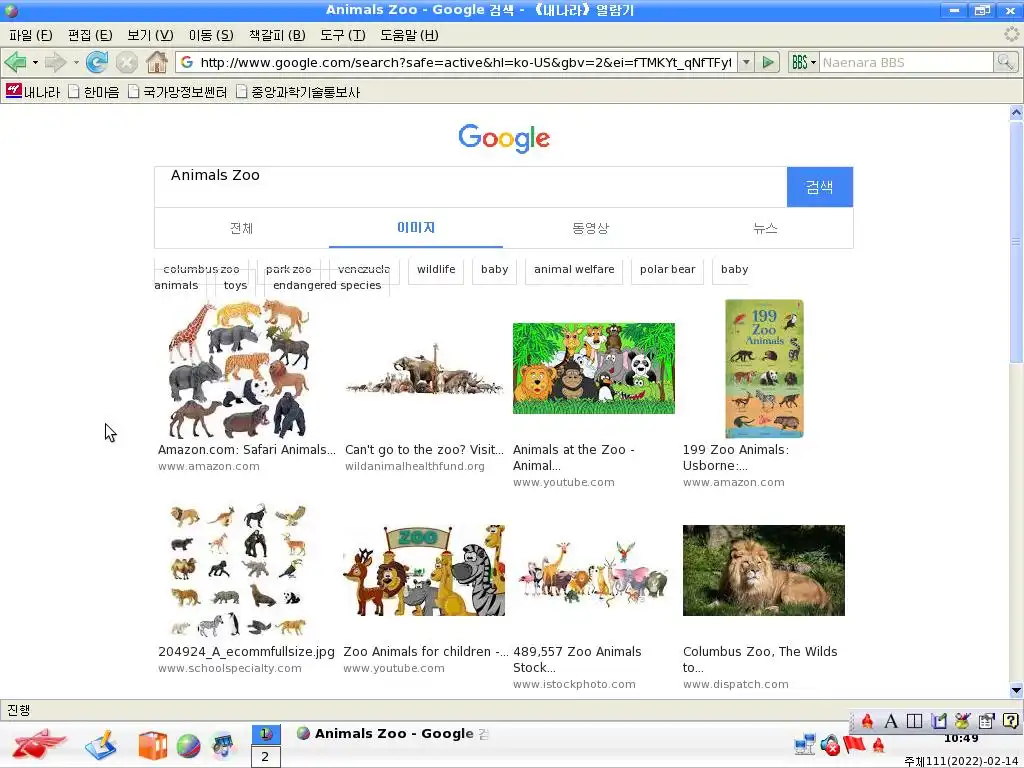The height and width of the screenshot is (768, 1024).
Task: Open the 도구 (T) tools menu
Action: tap(342, 35)
